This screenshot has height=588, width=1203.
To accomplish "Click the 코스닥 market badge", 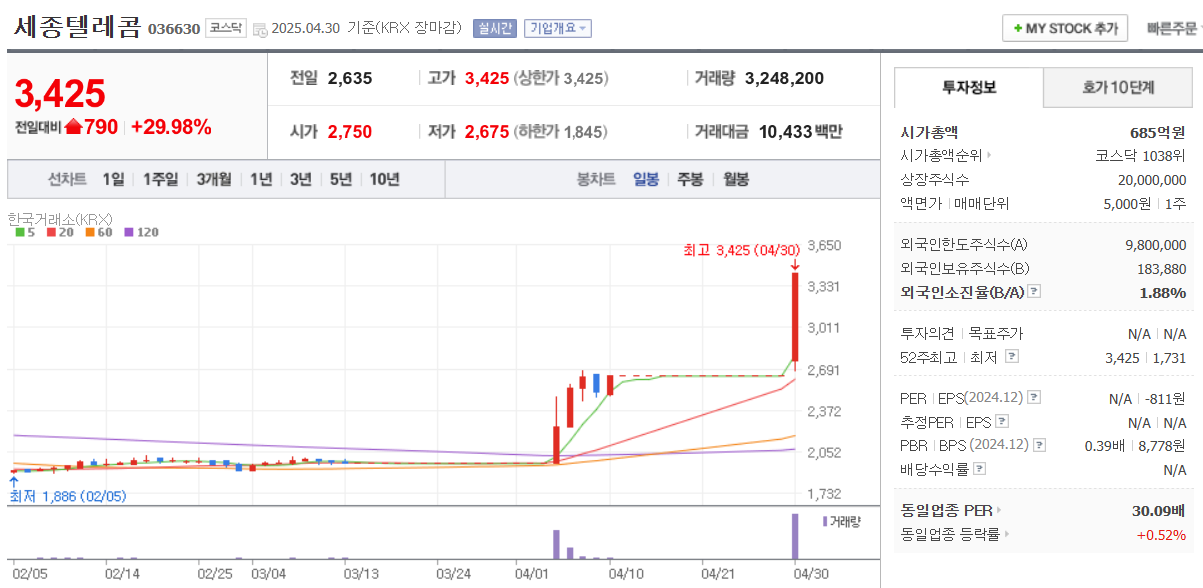I will (x=225, y=29).
